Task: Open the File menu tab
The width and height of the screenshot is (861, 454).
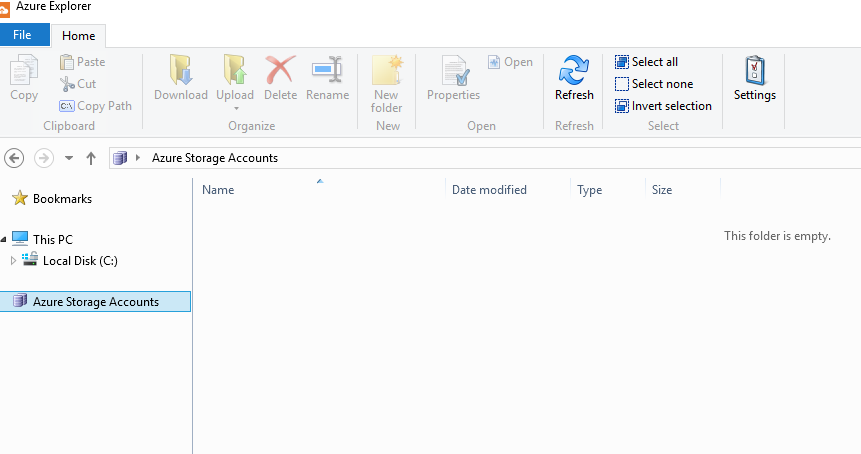Action: tap(23, 35)
